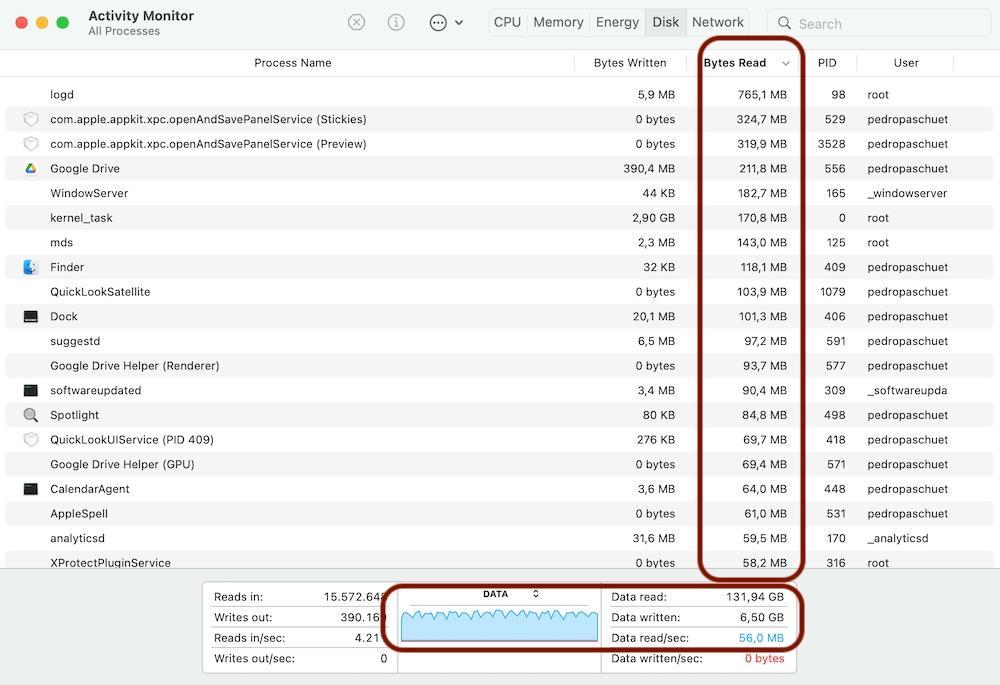Select the mds process

pos(499,242)
